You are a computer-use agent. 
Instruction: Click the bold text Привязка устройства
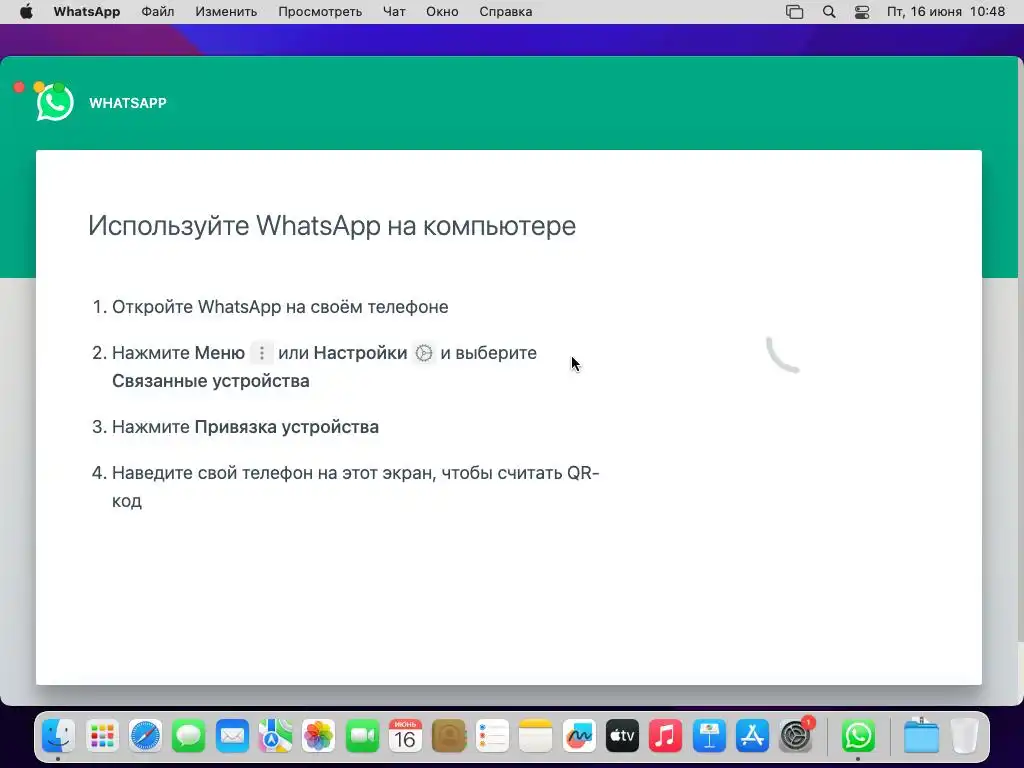(287, 427)
